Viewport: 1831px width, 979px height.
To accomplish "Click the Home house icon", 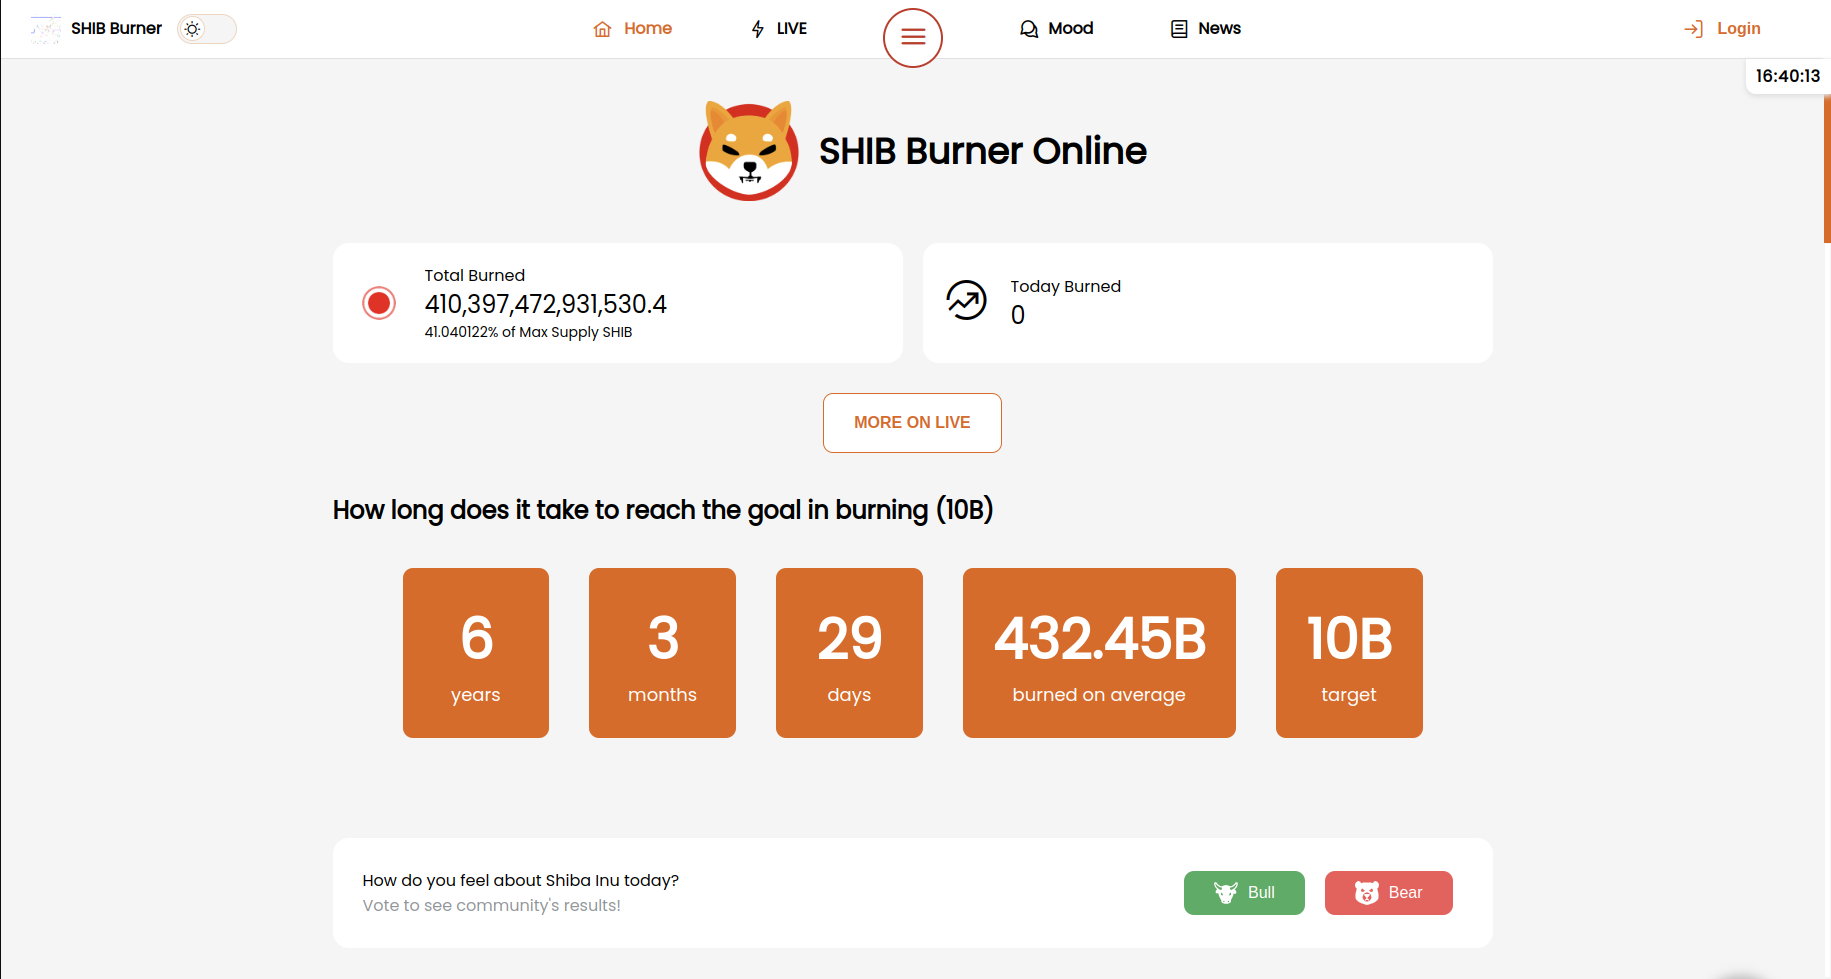I will [x=602, y=29].
